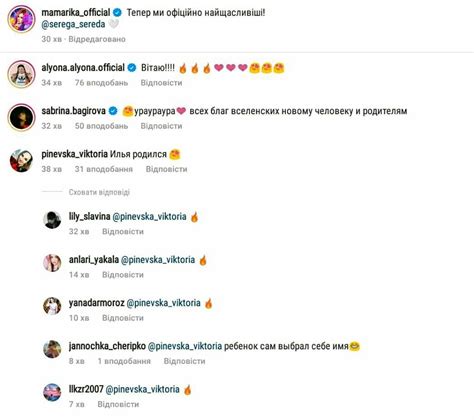Image resolution: width=474 pixels, height=420 pixels.
Task: Collapse replies with Сховати відповіді
Action: [x=99, y=192]
